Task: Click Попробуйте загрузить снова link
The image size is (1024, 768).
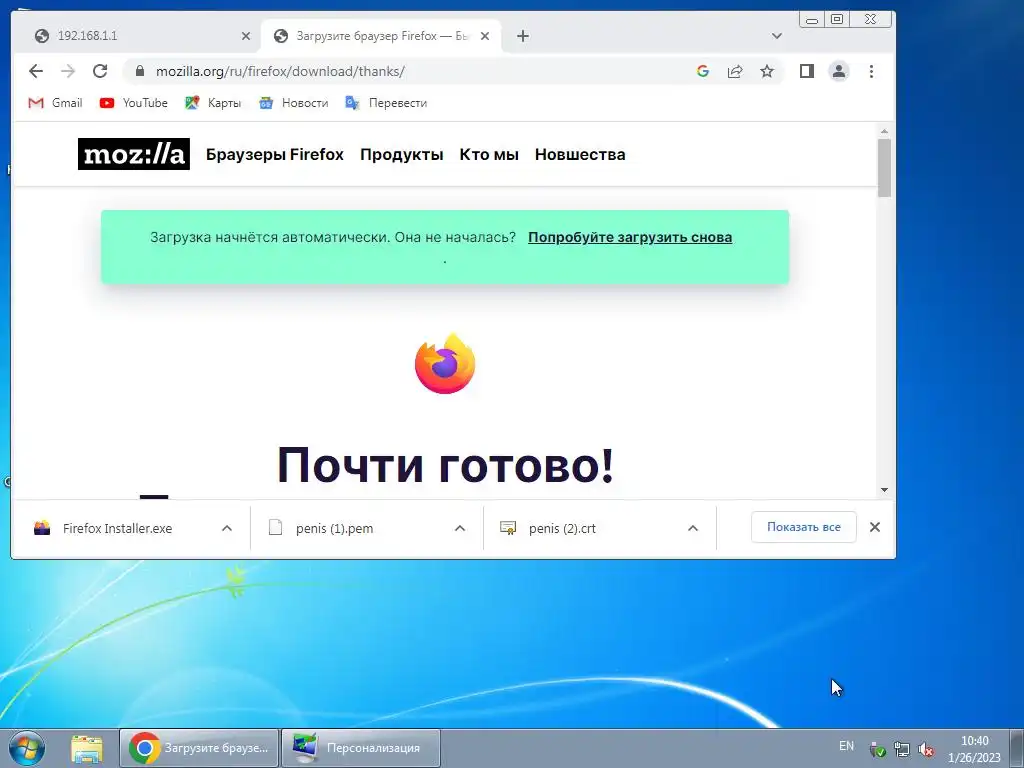Action: [x=630, y=237]
